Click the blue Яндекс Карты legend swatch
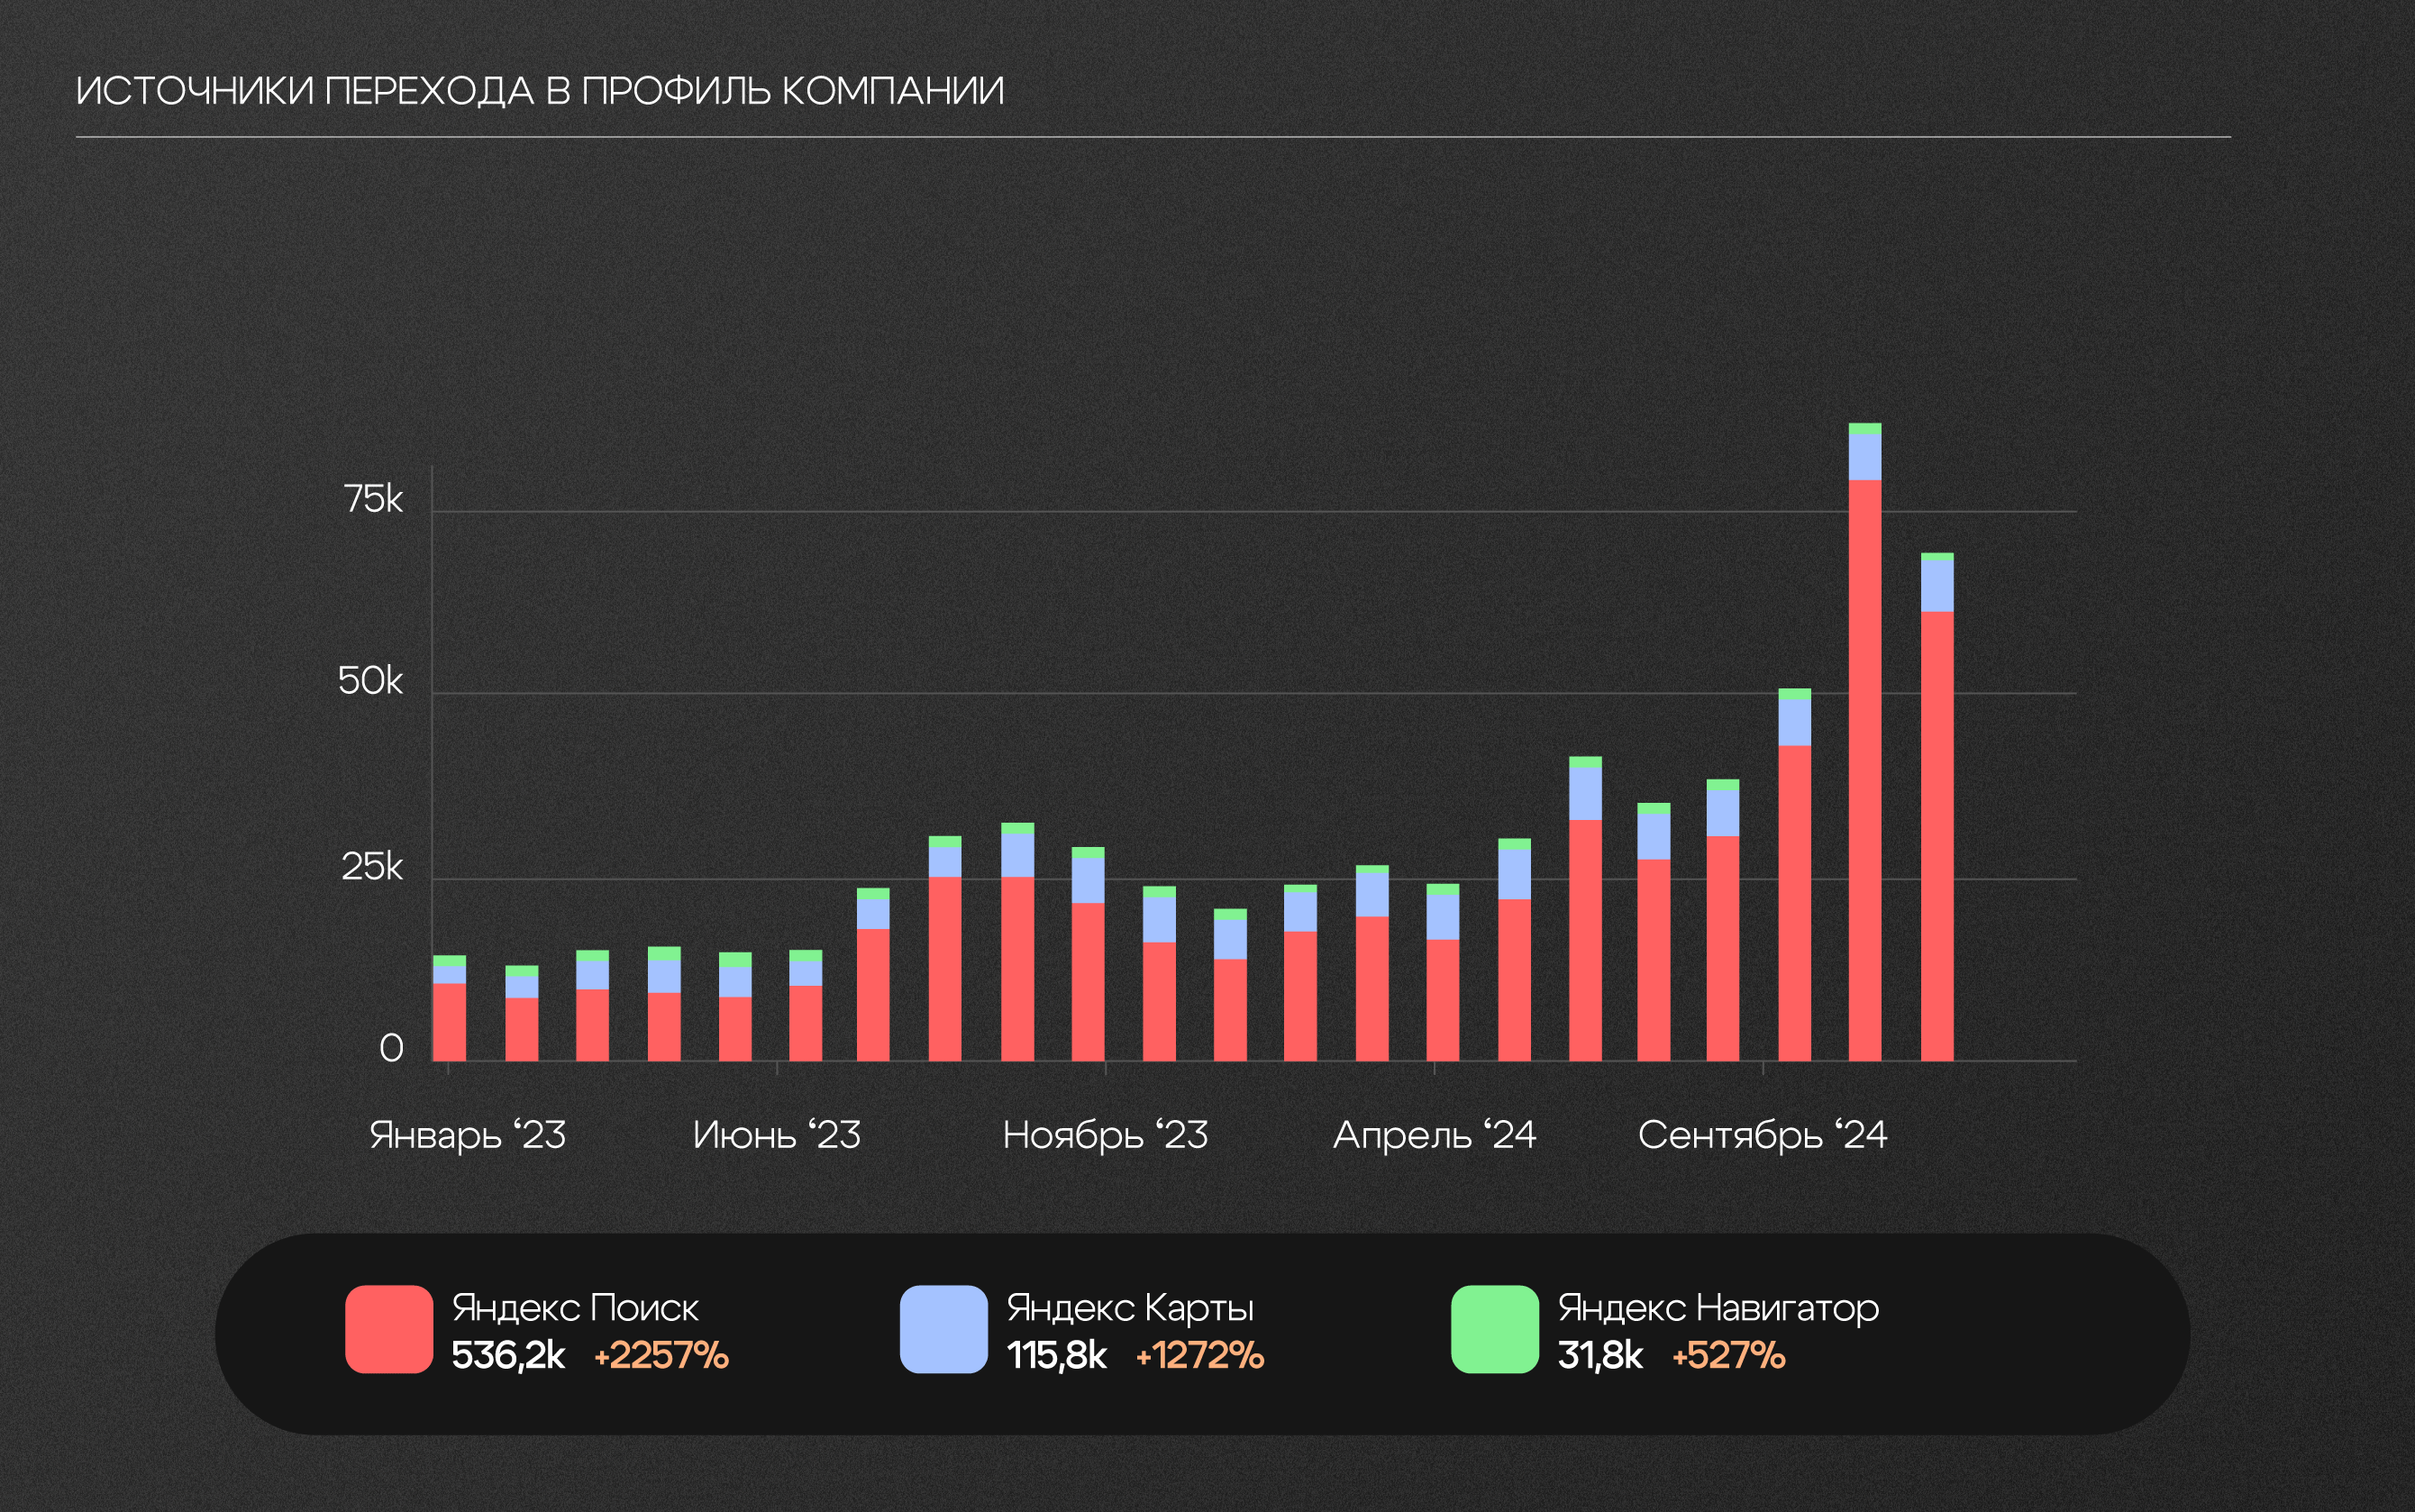This screenshot has height=1512, width=2415. pyautogui.click(x=943, y=1329)
